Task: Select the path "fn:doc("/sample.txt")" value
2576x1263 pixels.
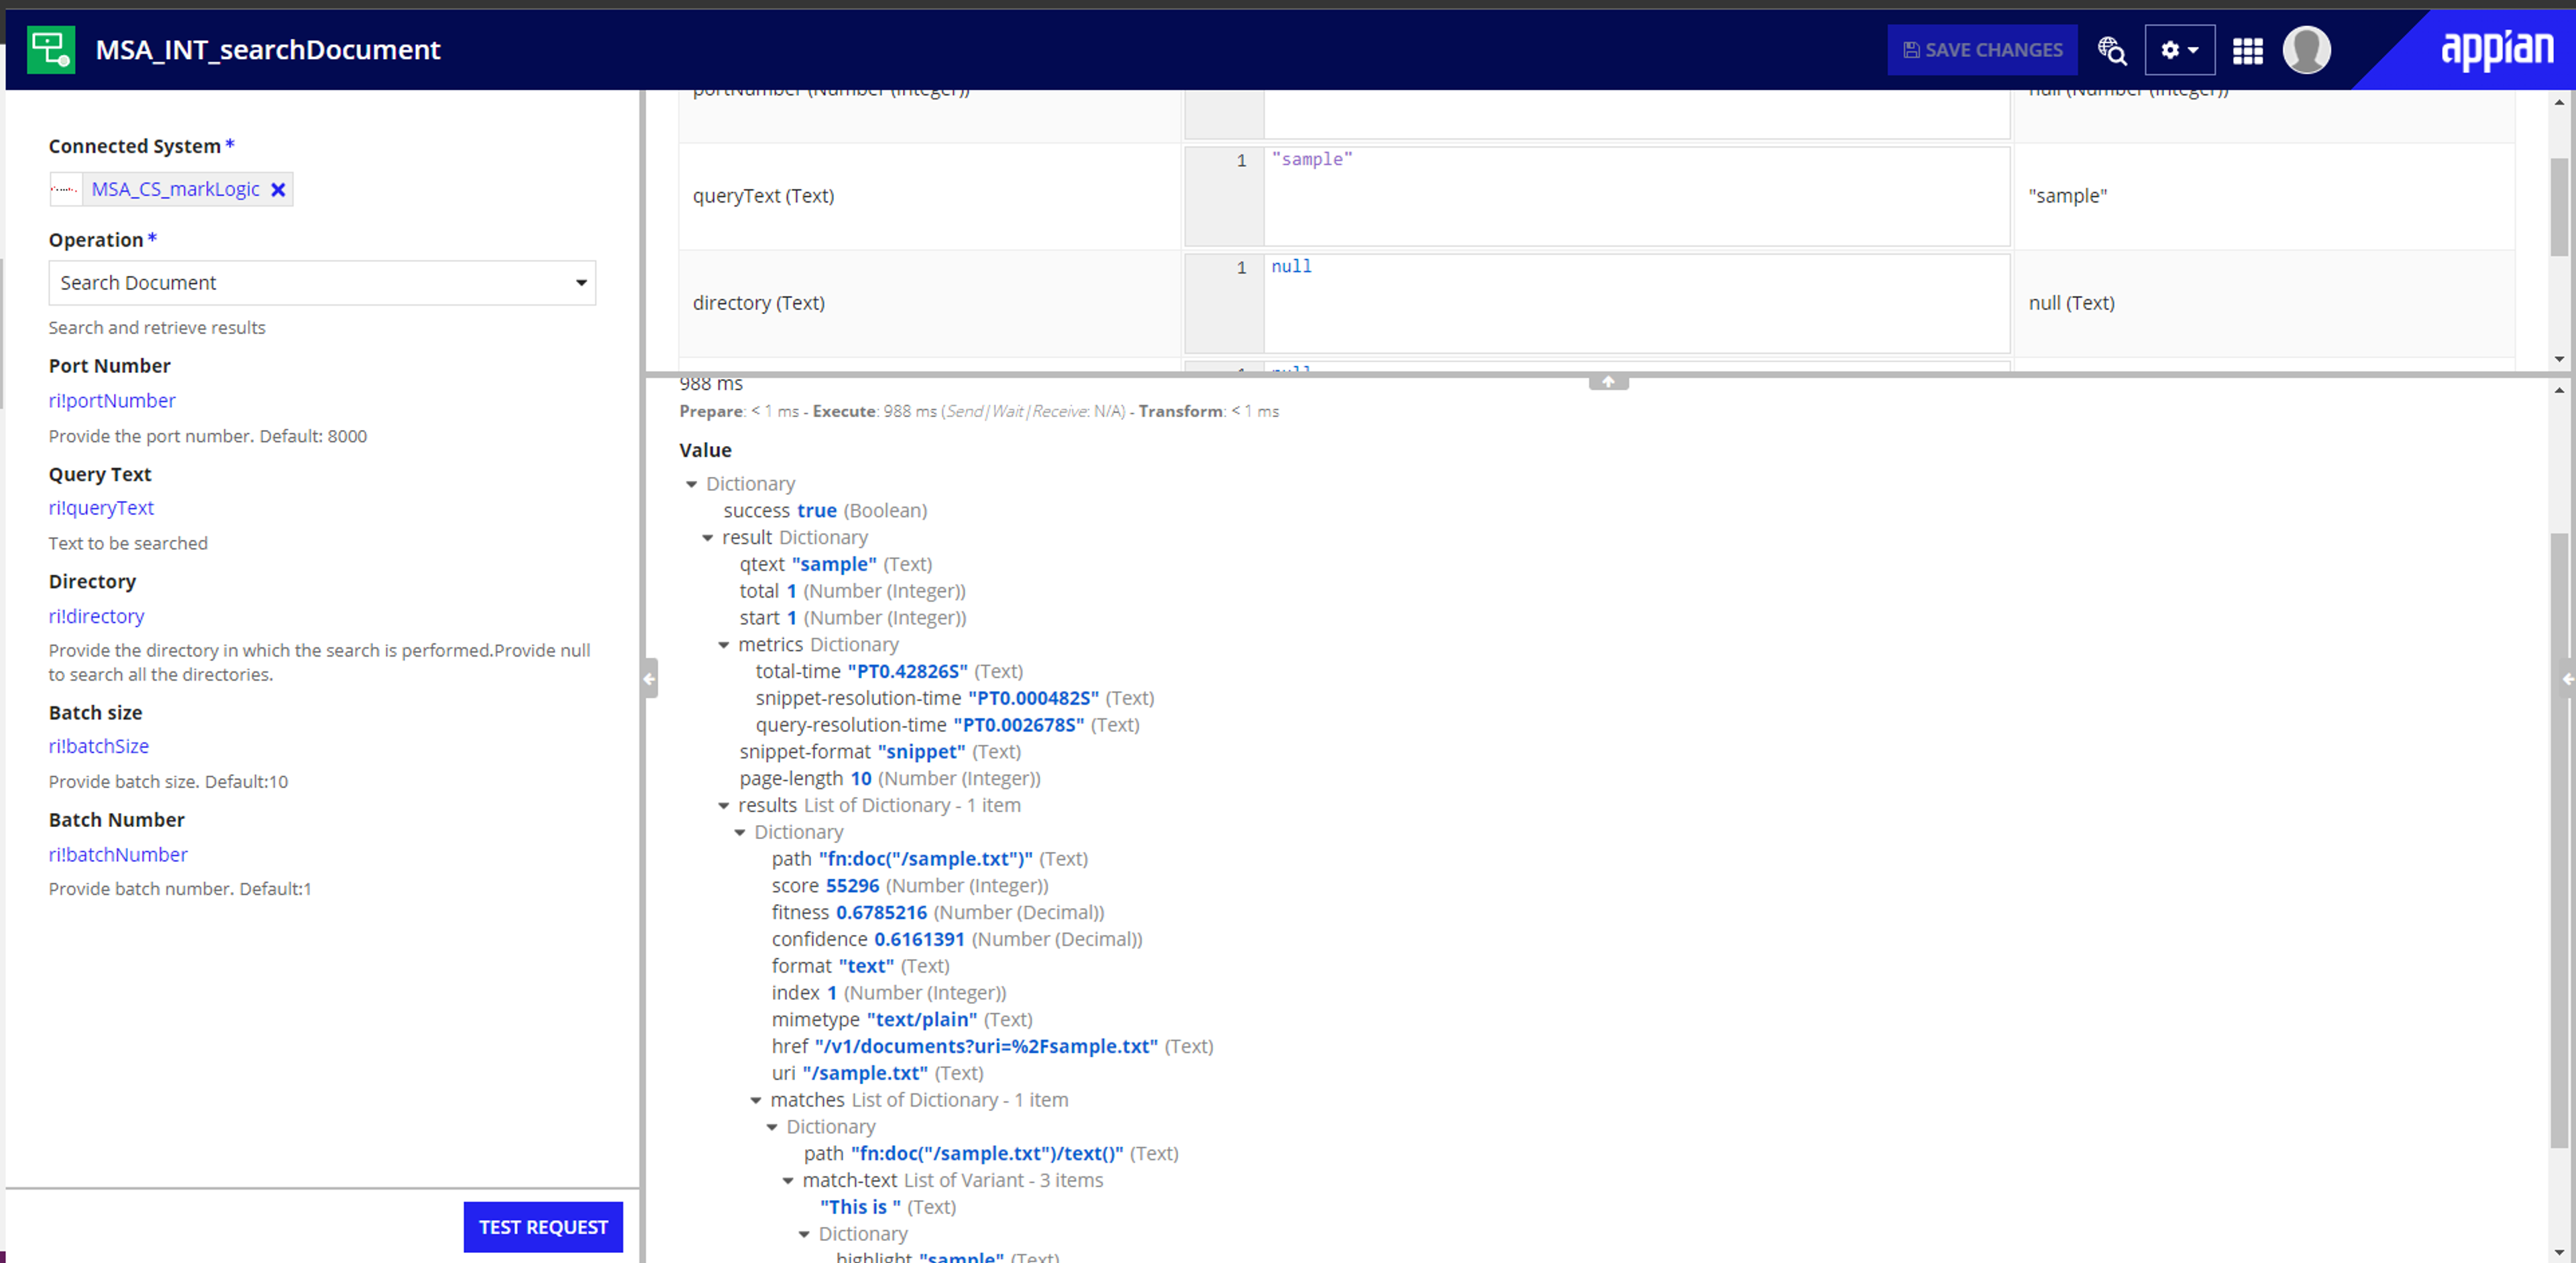Action: [x=925, y=859]
